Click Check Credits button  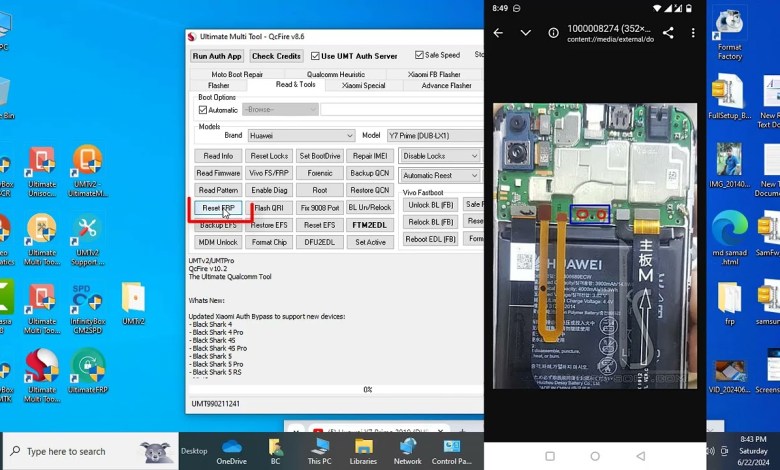point(276,56)
